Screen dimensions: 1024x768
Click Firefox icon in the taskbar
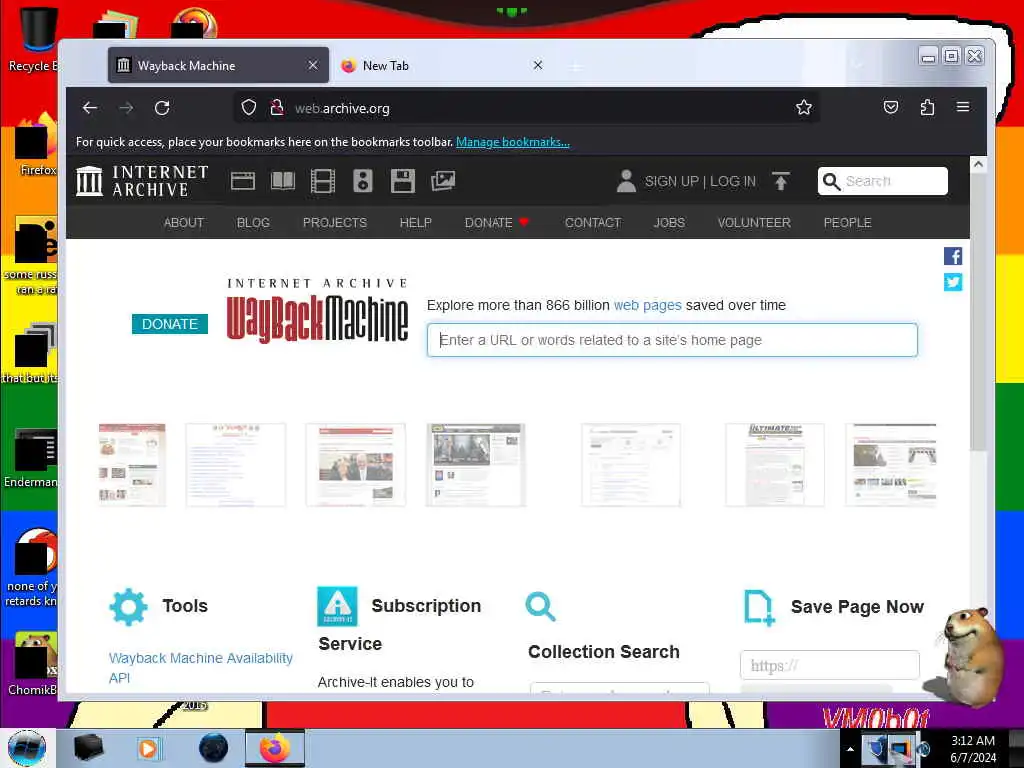[x=274, y=748]
